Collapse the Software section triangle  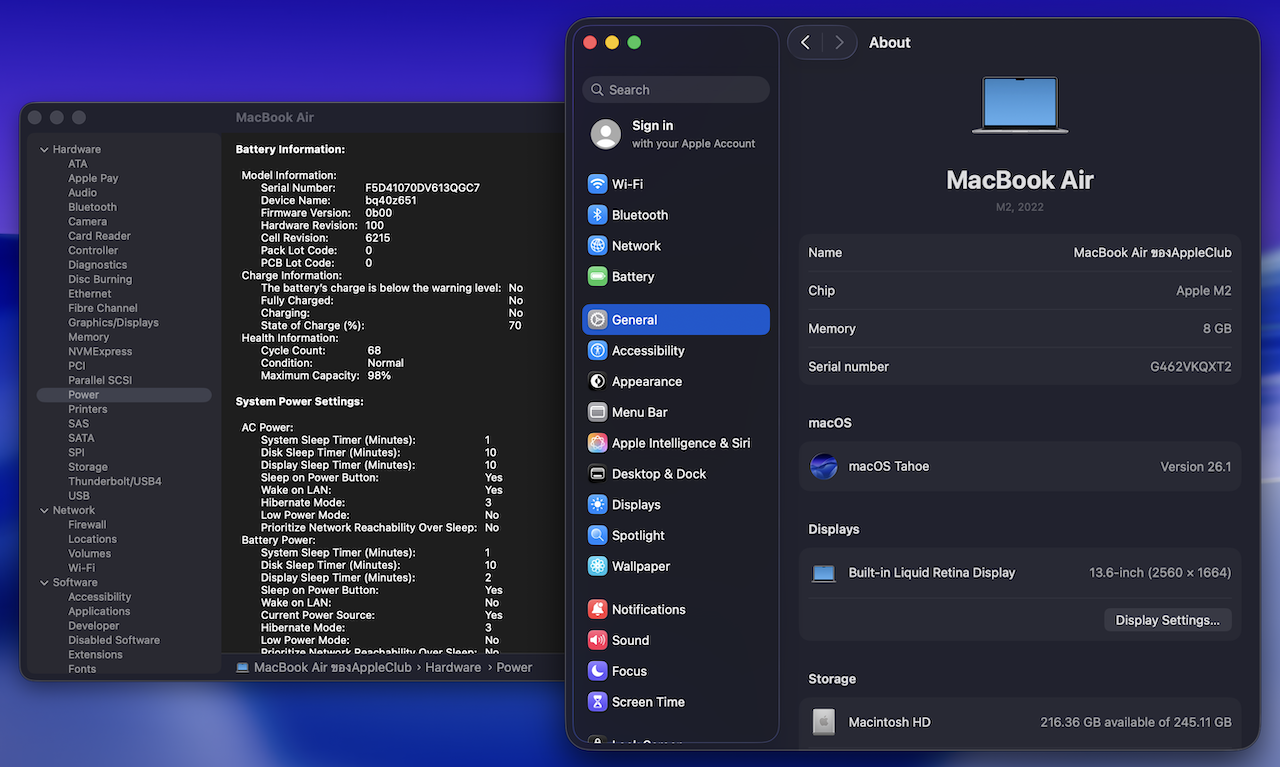[x=44, y=583]
